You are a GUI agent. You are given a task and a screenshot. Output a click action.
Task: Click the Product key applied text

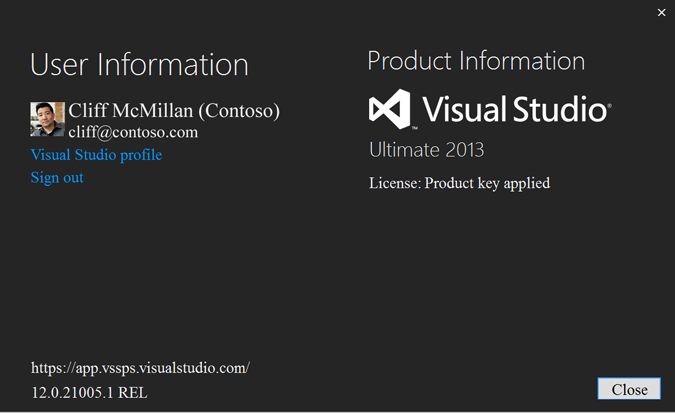click(x=487, y=183)
